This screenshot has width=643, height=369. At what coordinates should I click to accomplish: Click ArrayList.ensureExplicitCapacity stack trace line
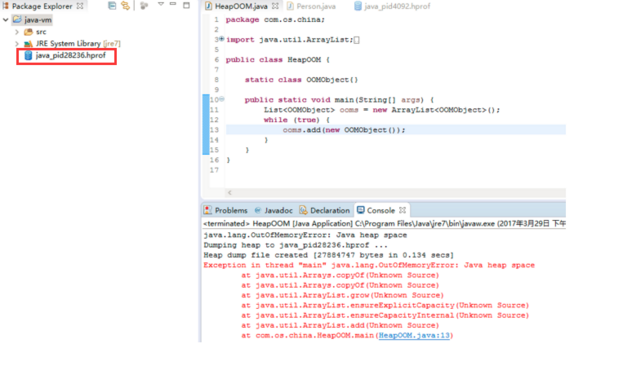point(385,305)
